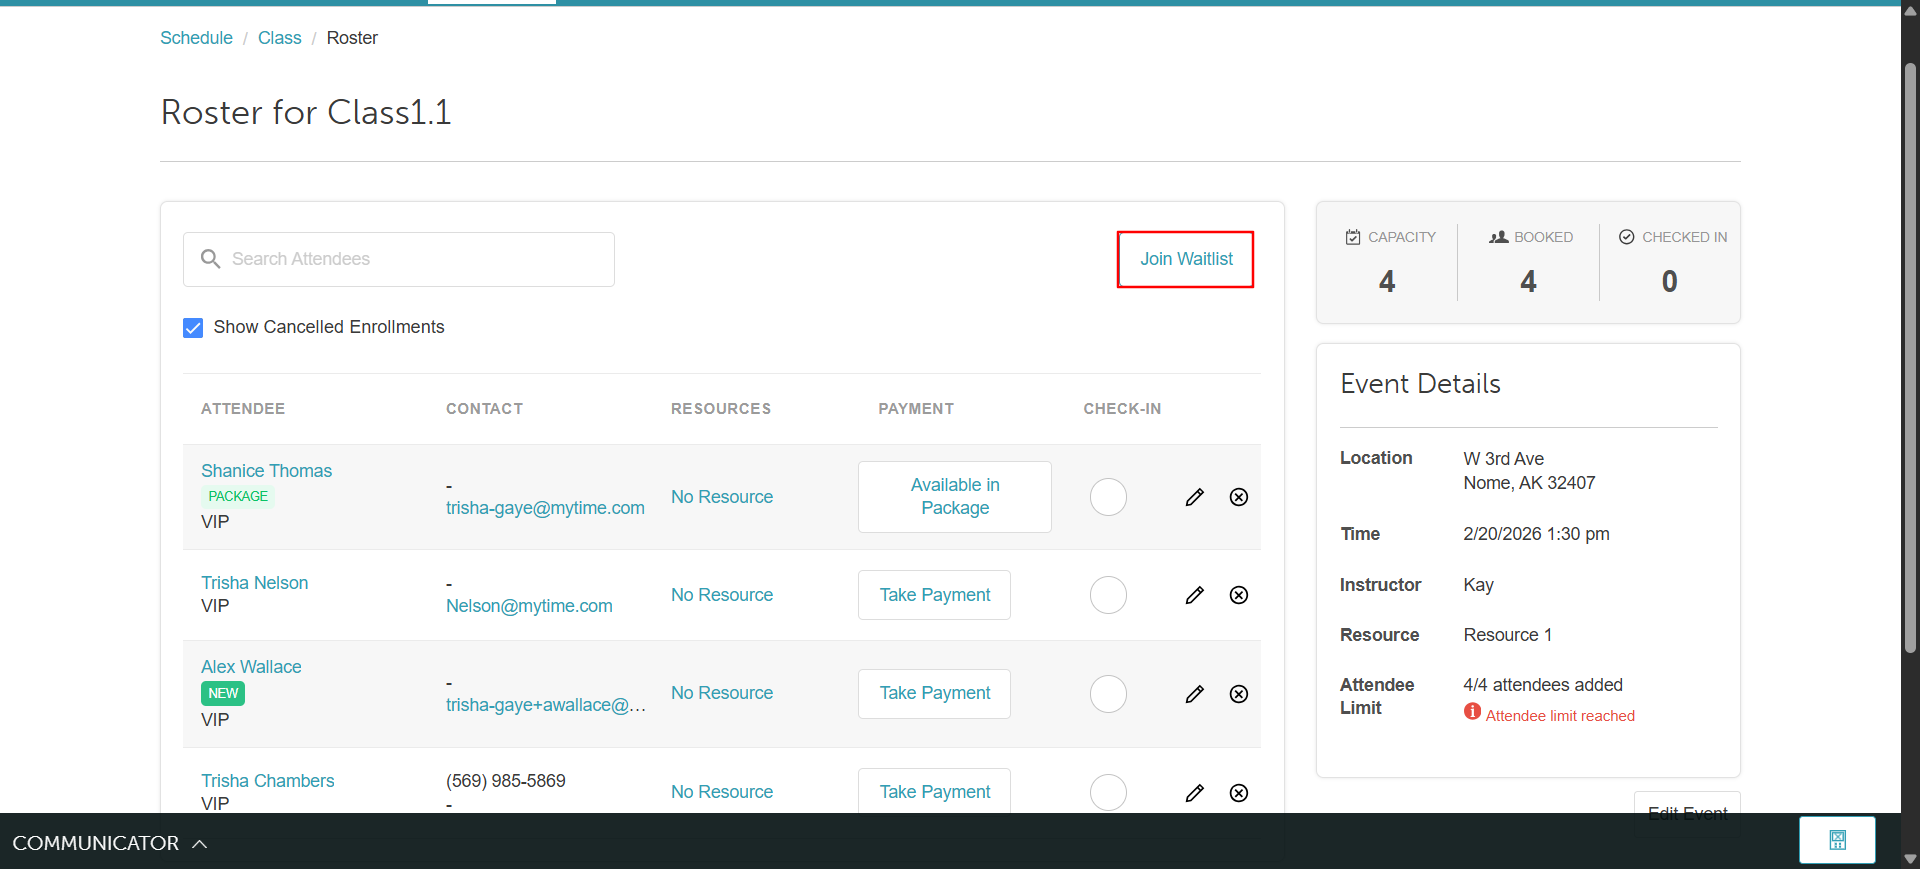Click the Attendee limit reached message

(x=1560, y=716)
